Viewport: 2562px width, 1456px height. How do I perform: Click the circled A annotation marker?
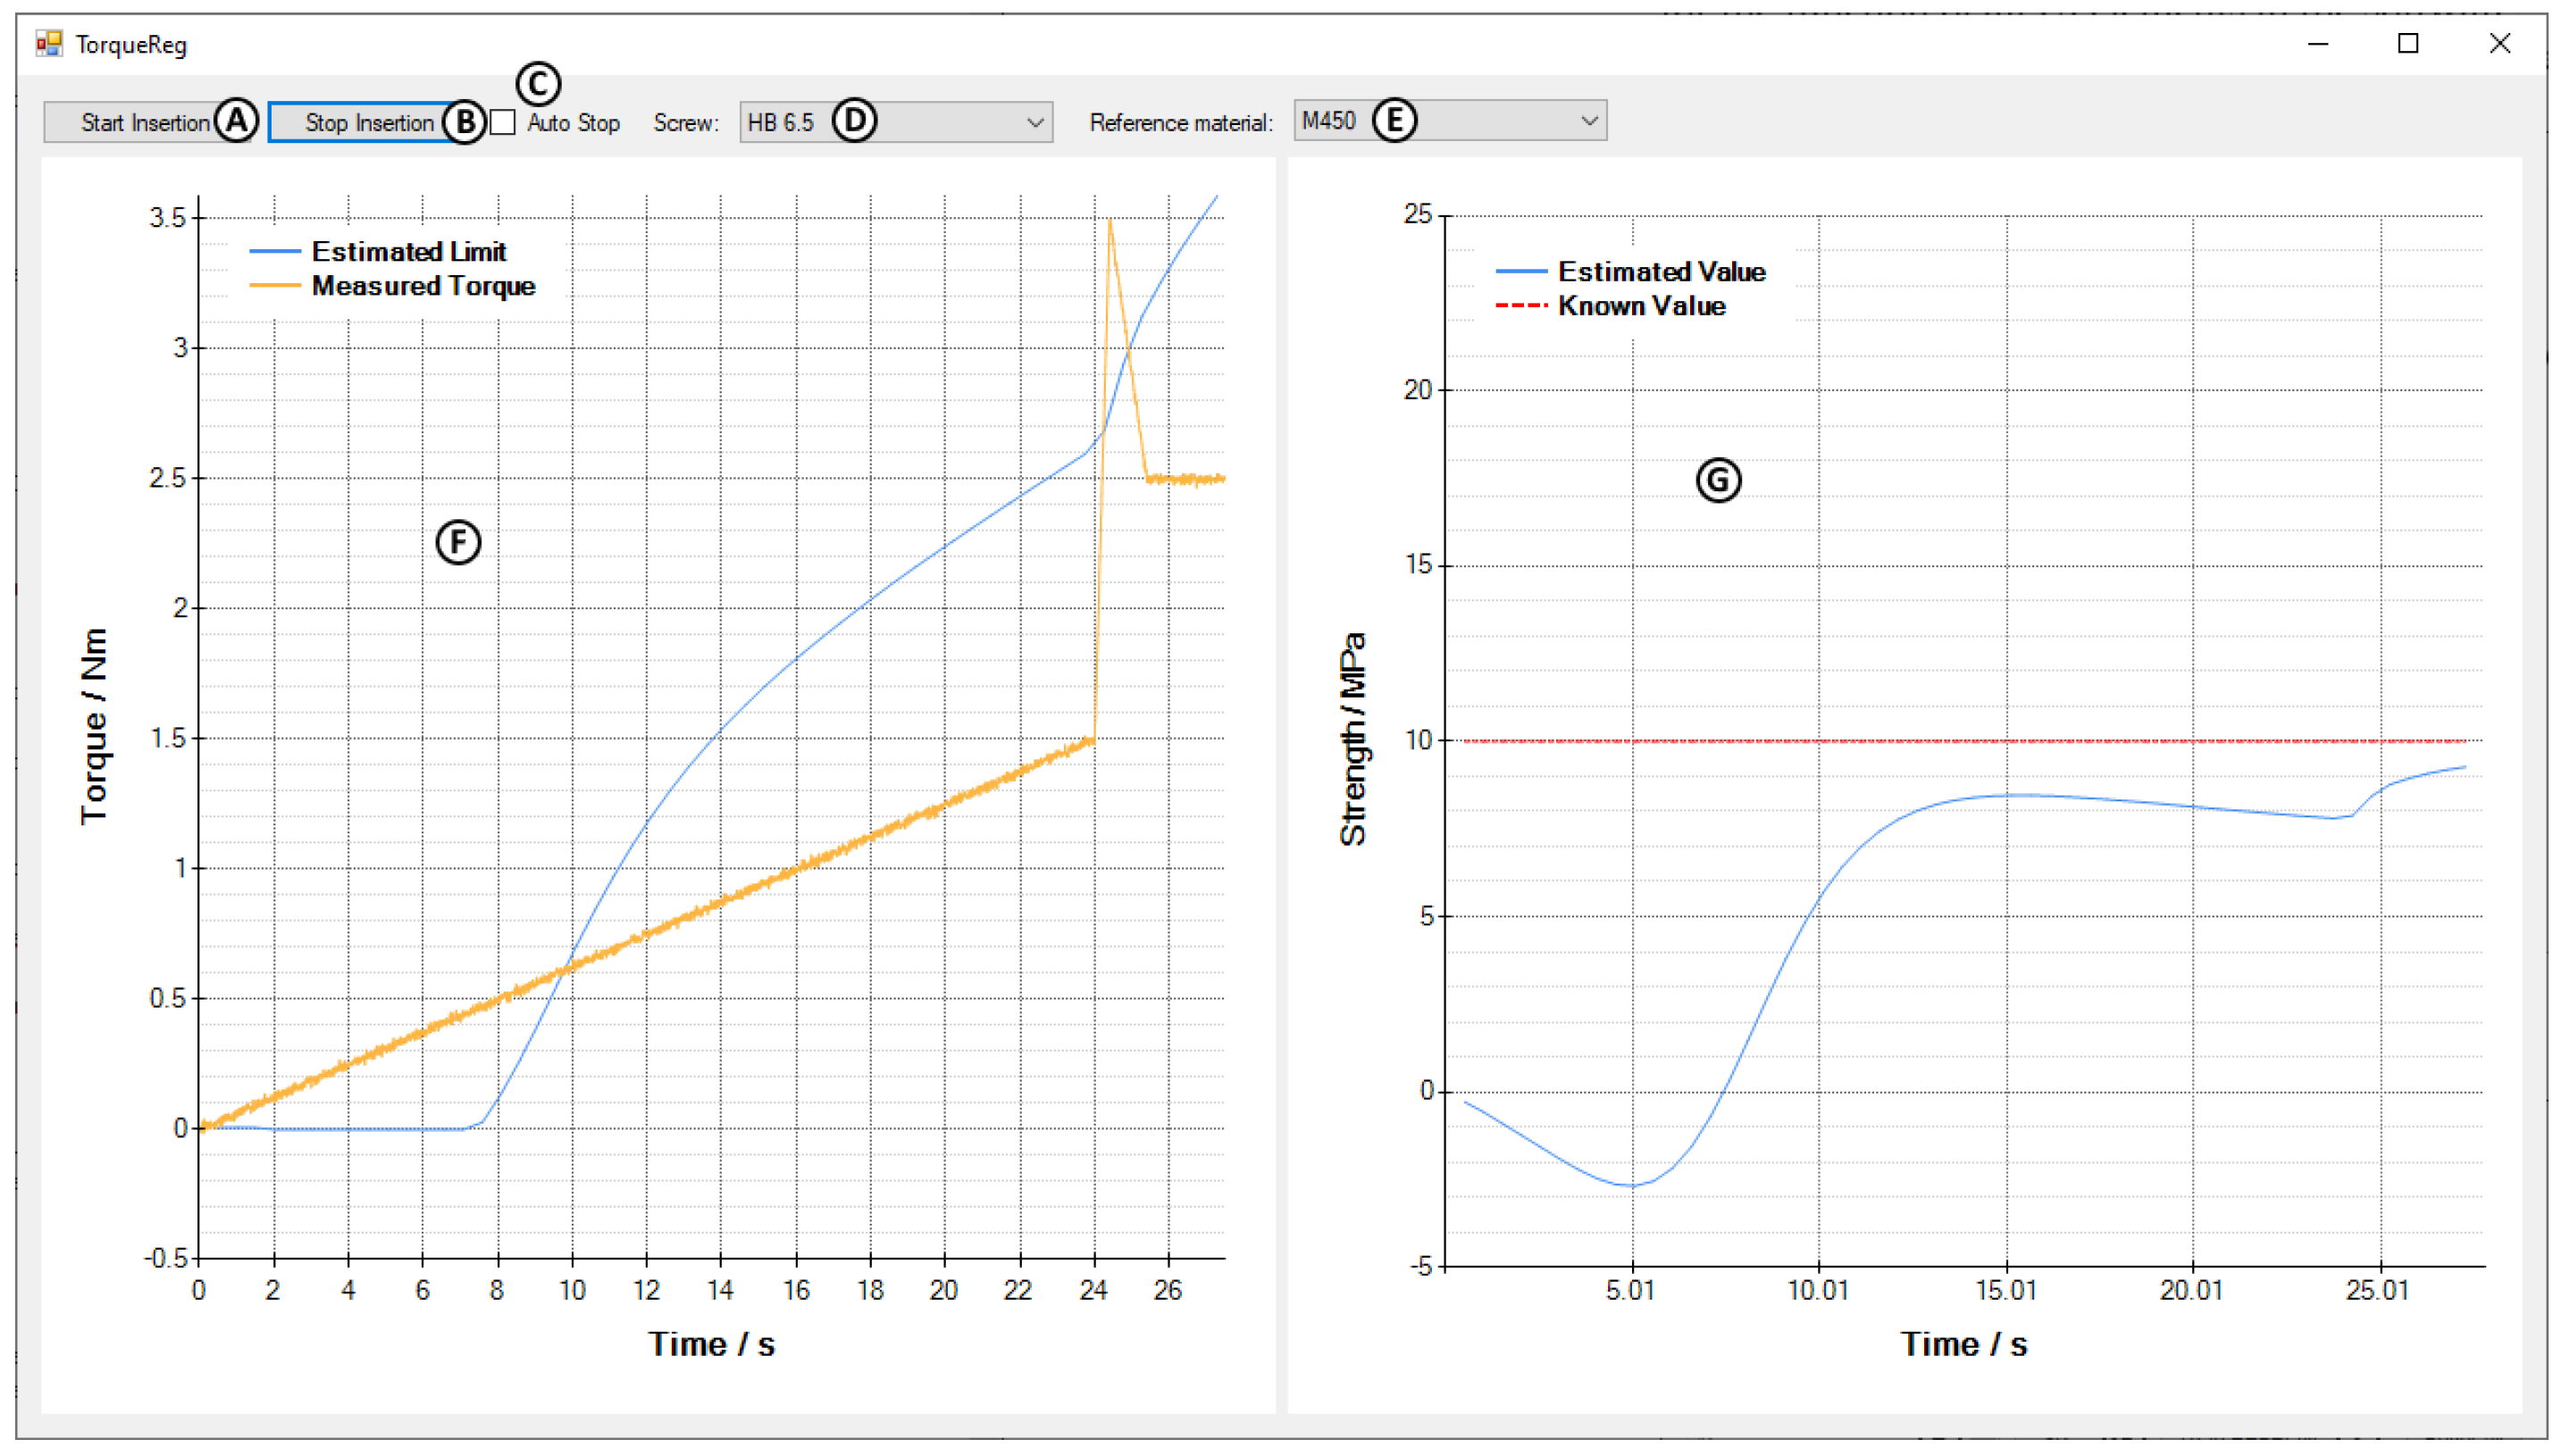tap(236, 121)
